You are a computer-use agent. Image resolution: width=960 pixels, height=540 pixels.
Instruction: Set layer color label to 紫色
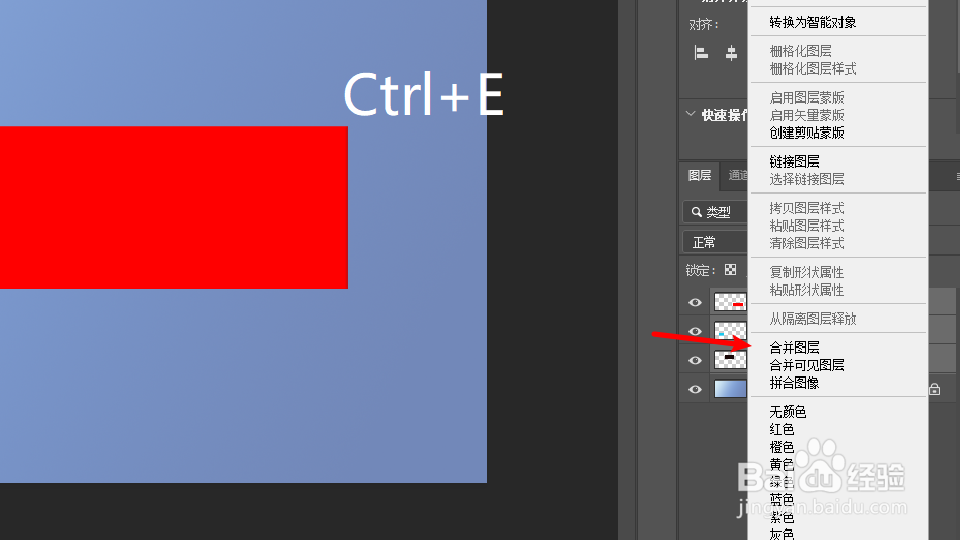click(x=781, y=517)
